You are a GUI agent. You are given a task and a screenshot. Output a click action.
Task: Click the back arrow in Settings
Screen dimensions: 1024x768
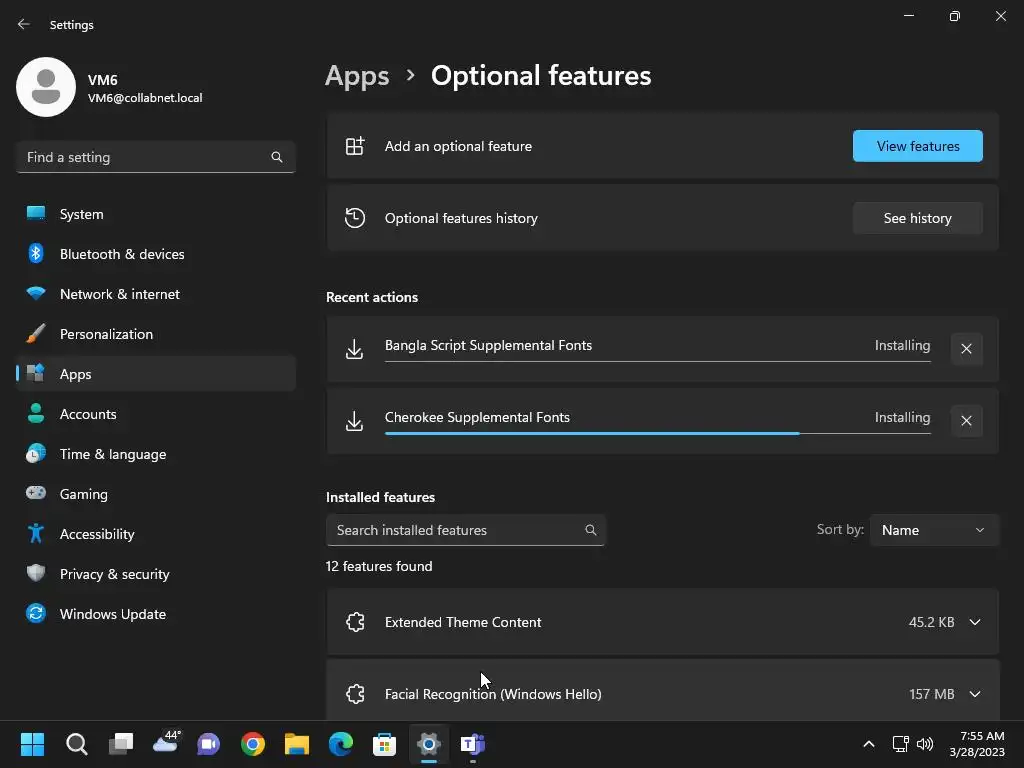click(x=24, y=25)
